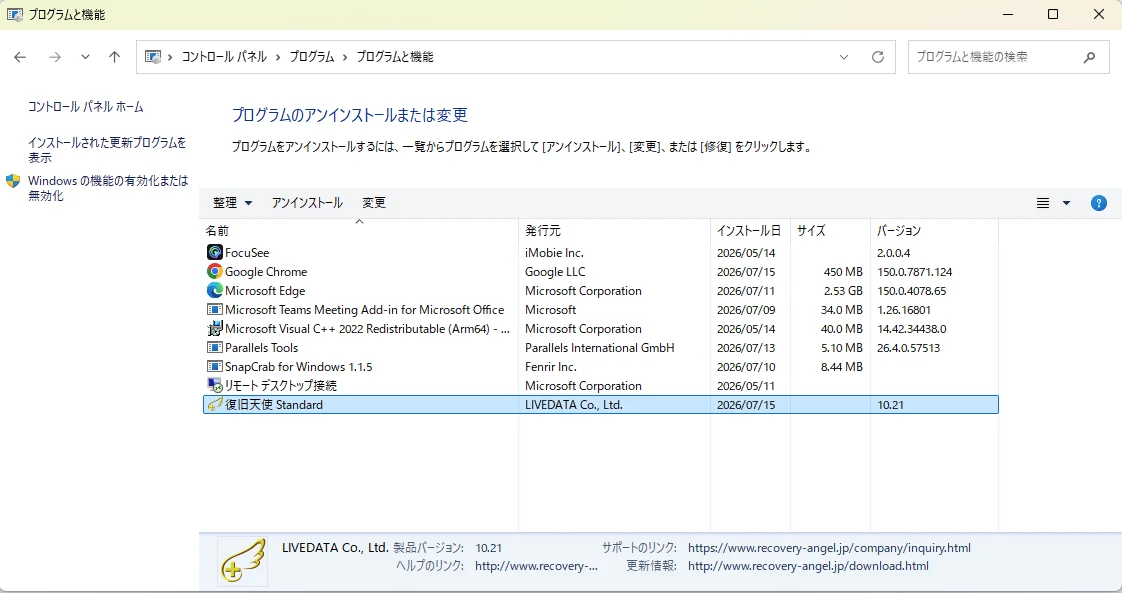Click the Google Chrome icon in list
The width and height of the screenshot is (1122, 593).
pos(215,272)
